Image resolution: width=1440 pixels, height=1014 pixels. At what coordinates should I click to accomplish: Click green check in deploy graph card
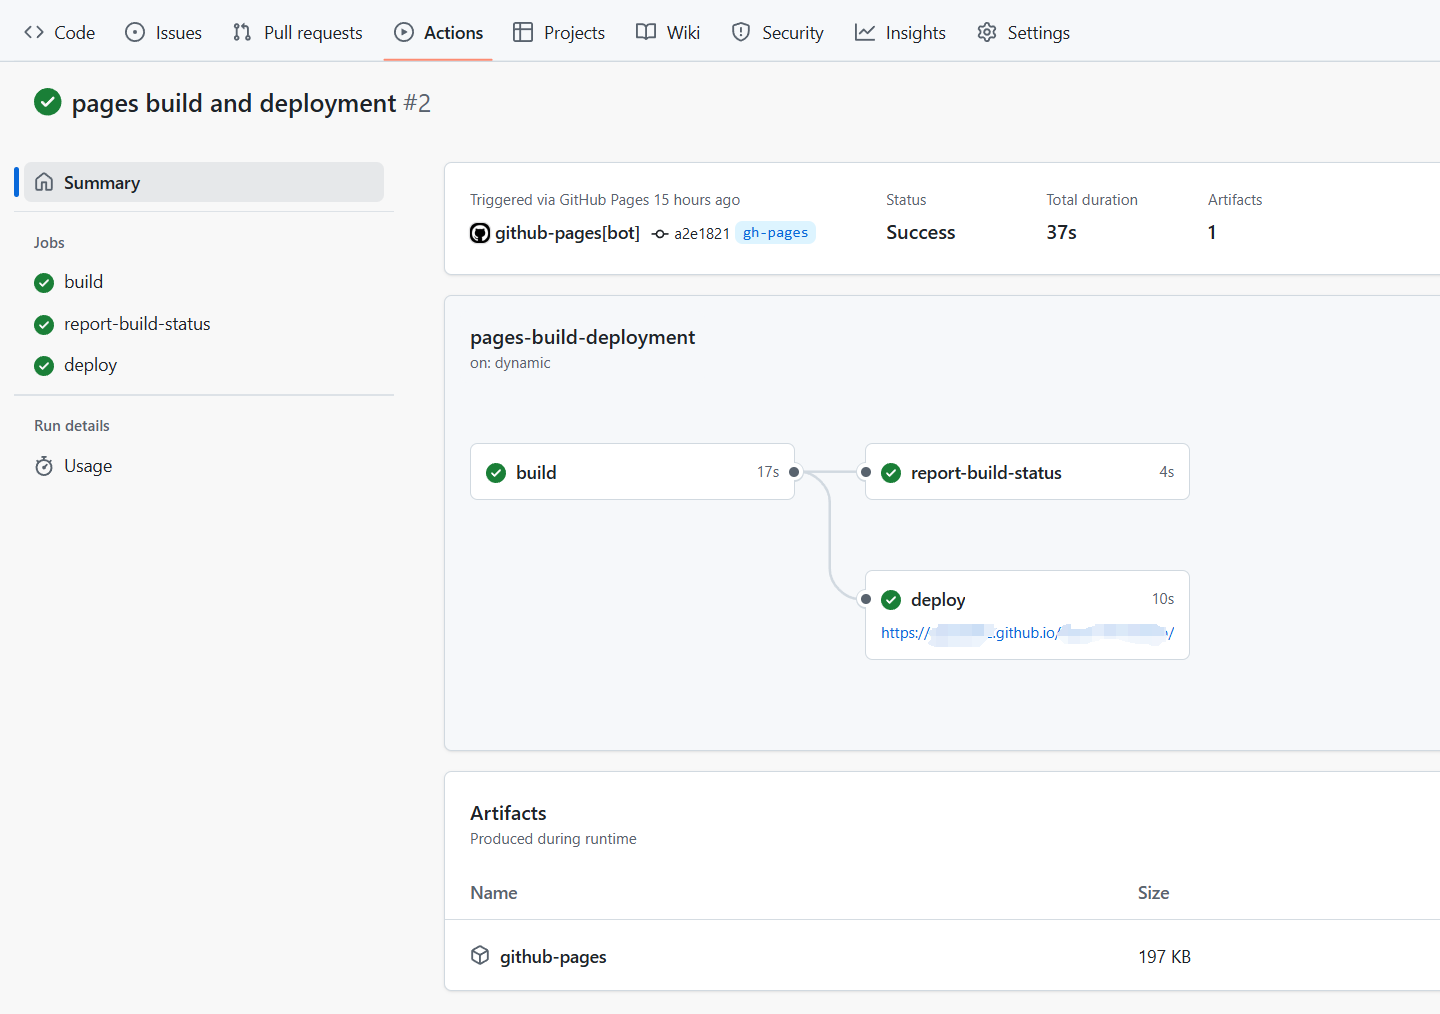pyautogui.click(x=891, y=600)
